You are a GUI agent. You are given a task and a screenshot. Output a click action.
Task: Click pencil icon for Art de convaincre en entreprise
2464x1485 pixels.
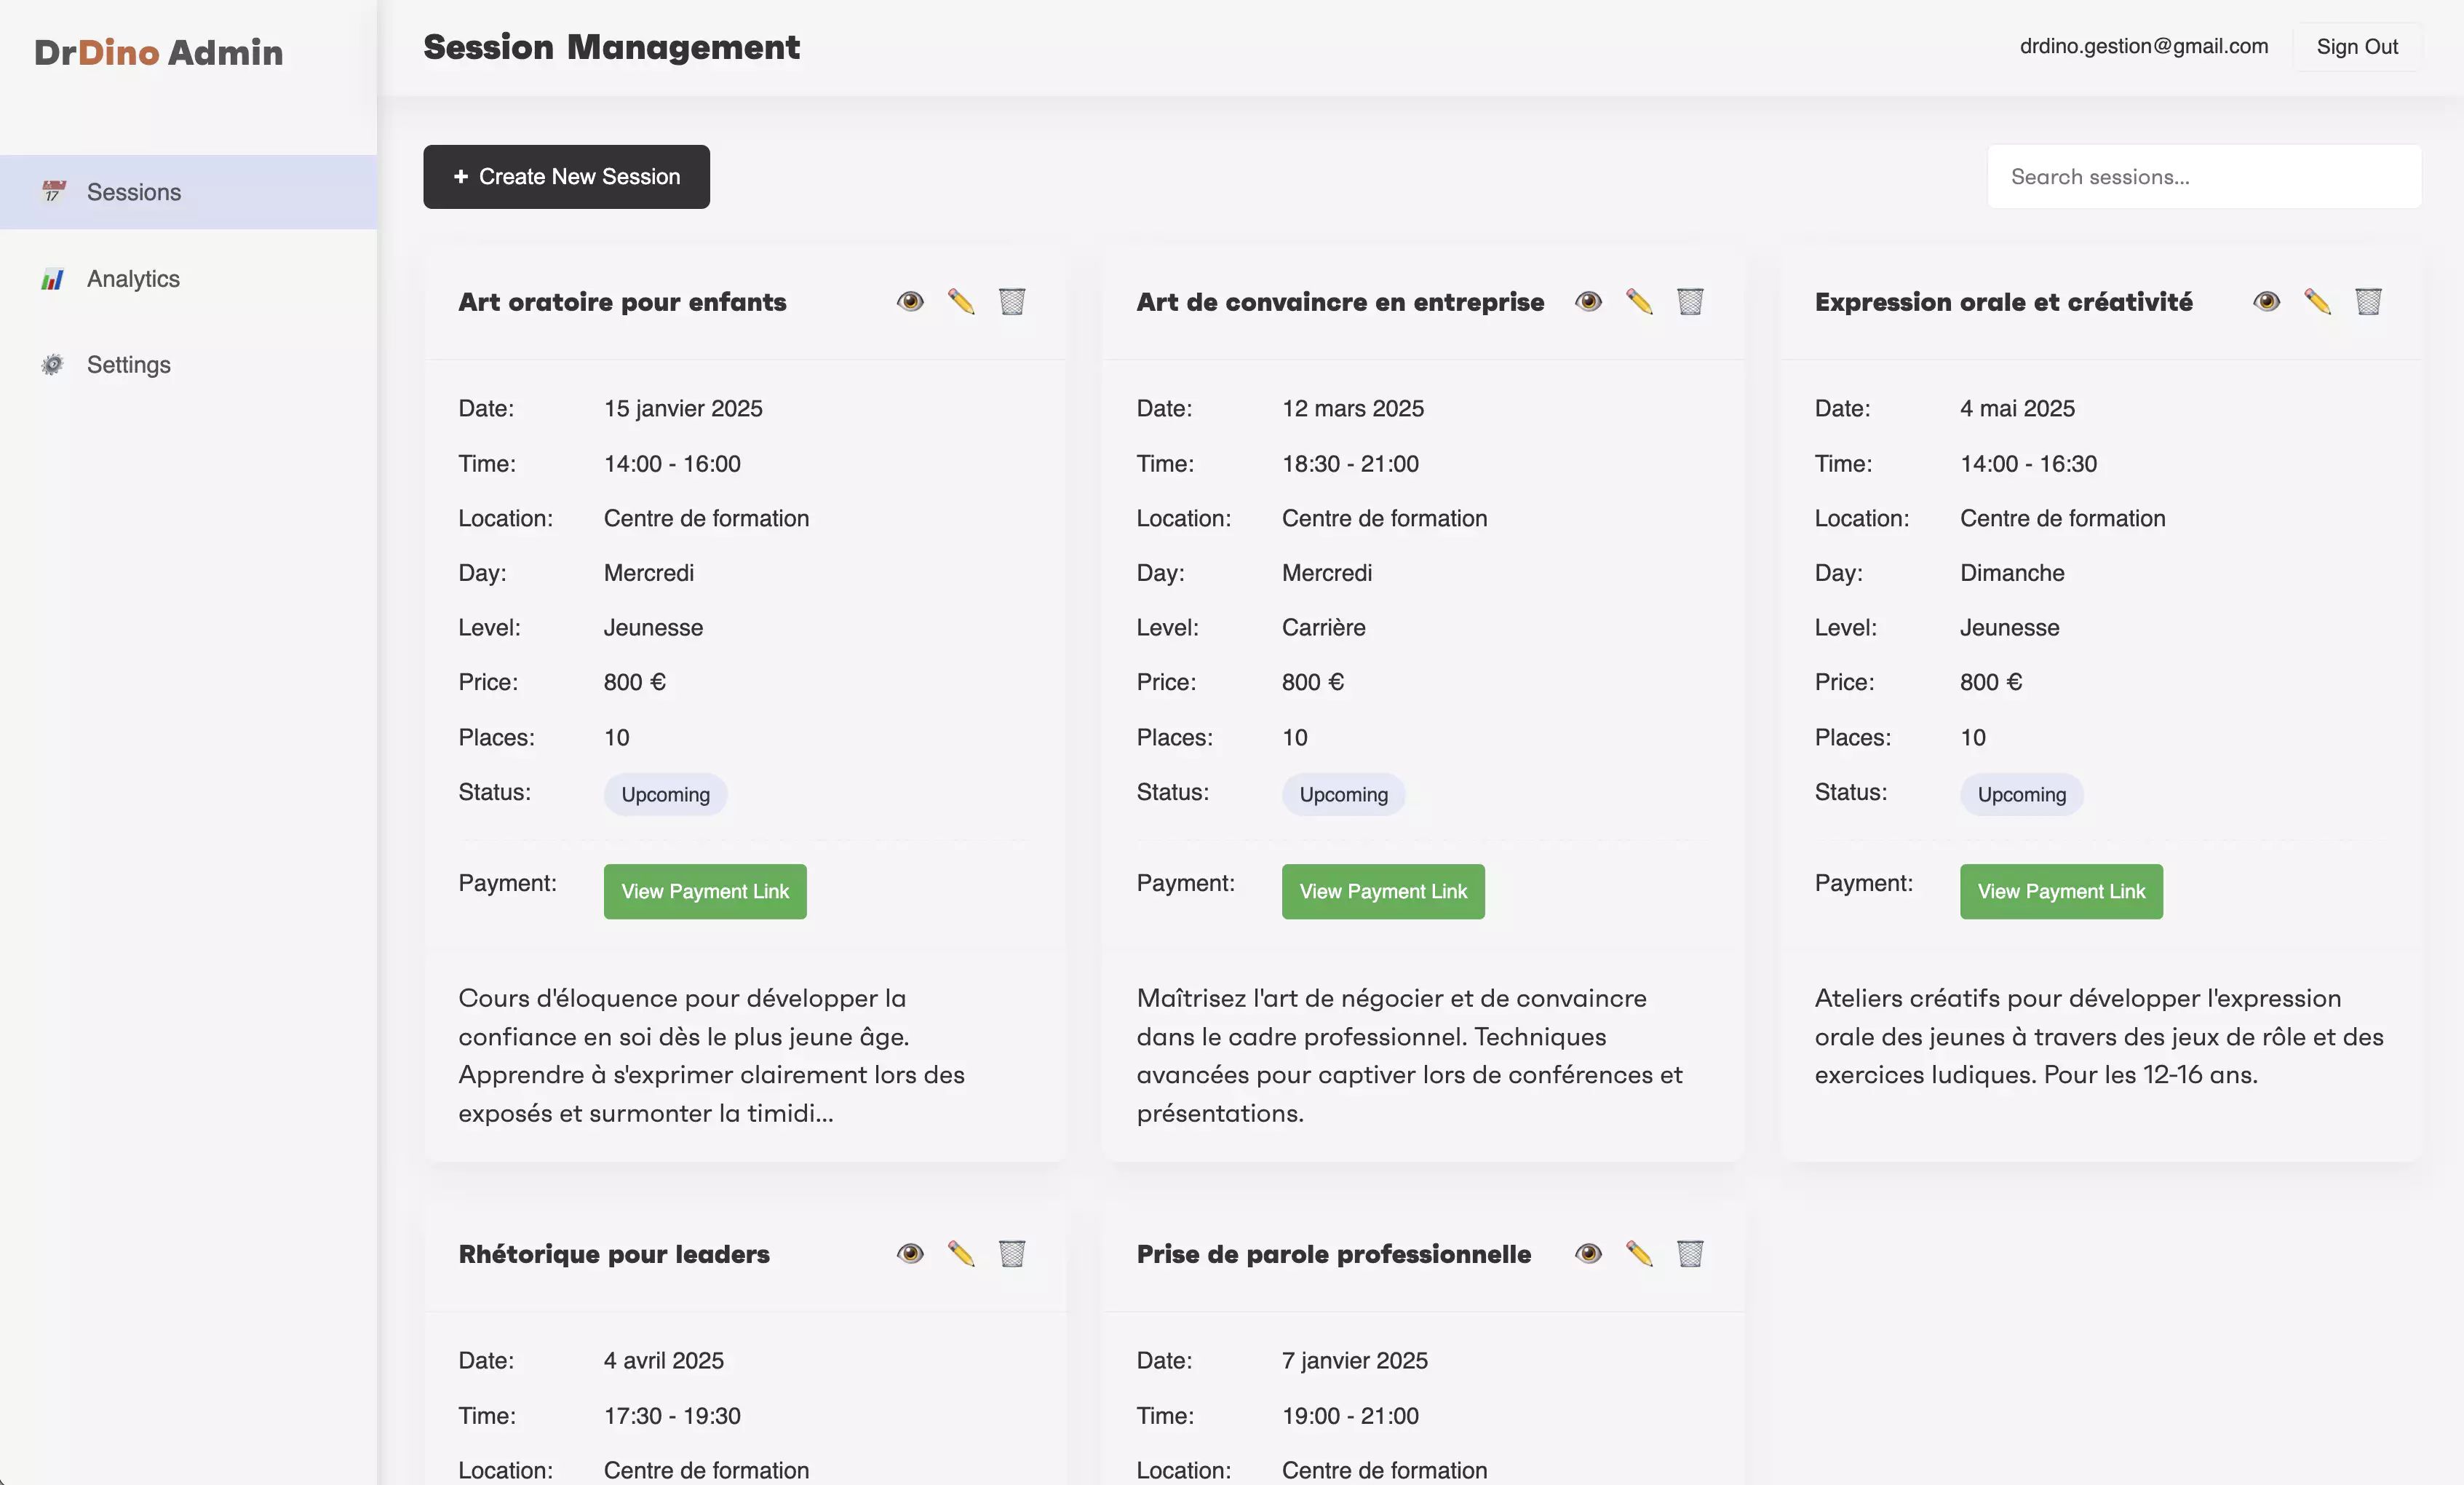(x=1639, y=301)
